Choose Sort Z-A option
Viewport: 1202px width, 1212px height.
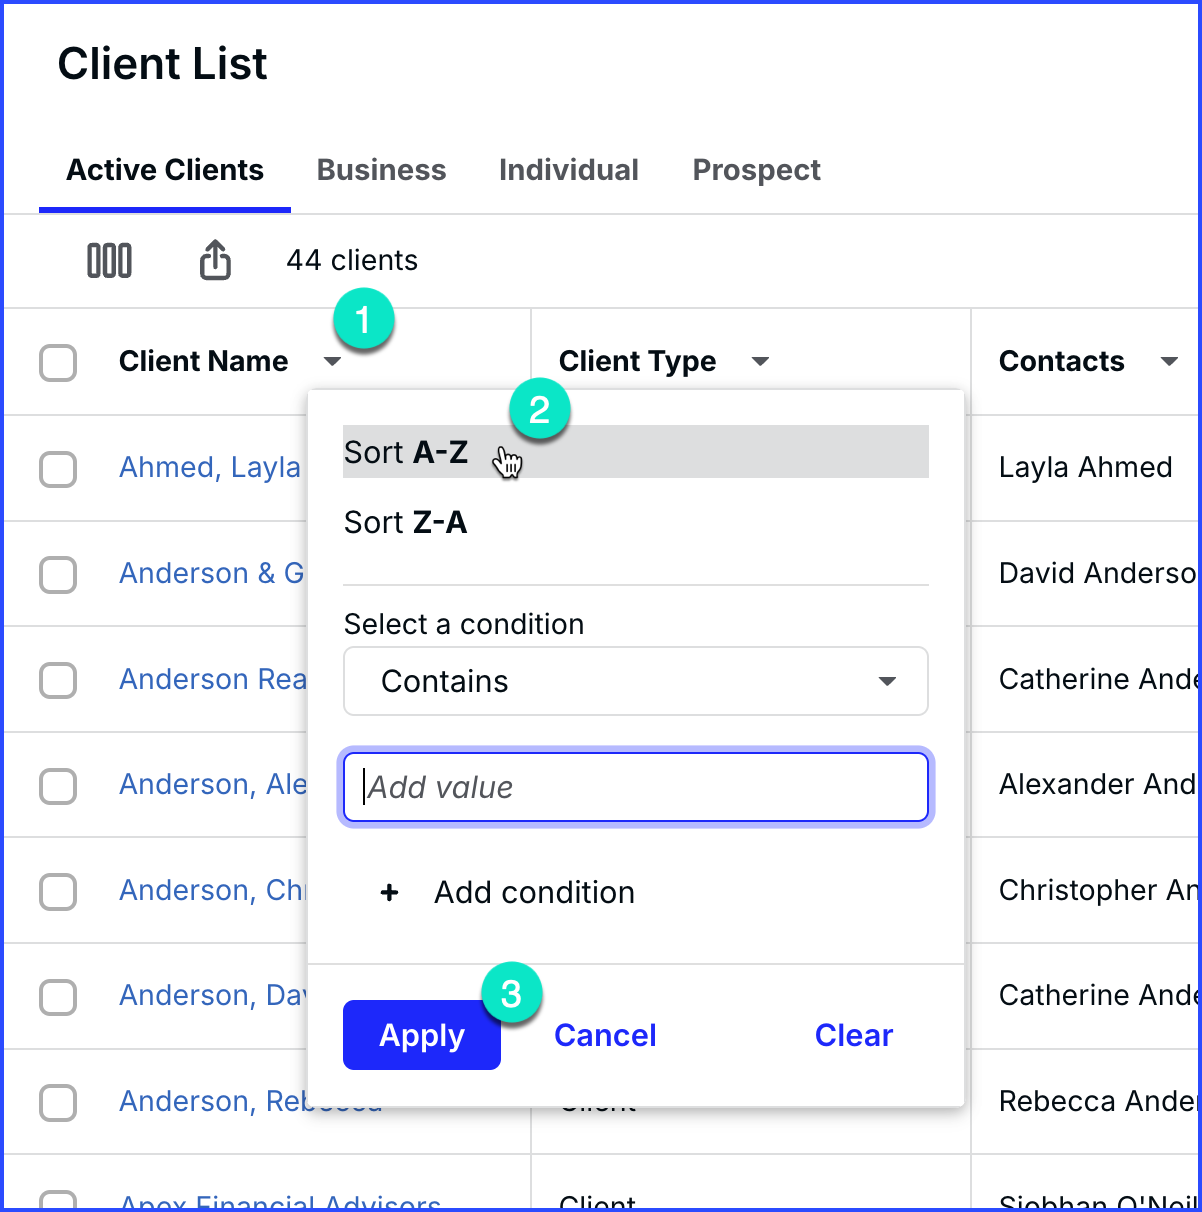[406, 522]
